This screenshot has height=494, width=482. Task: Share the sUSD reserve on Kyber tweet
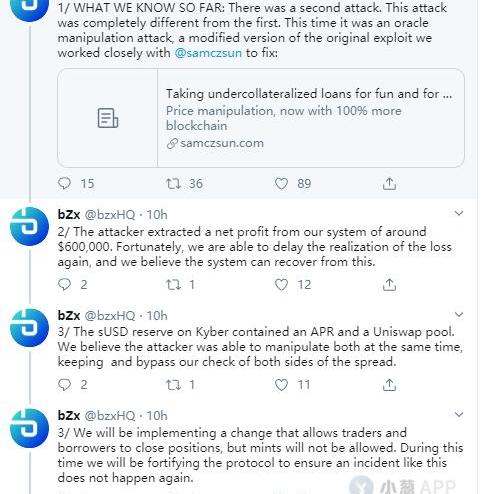click(389, 385)
